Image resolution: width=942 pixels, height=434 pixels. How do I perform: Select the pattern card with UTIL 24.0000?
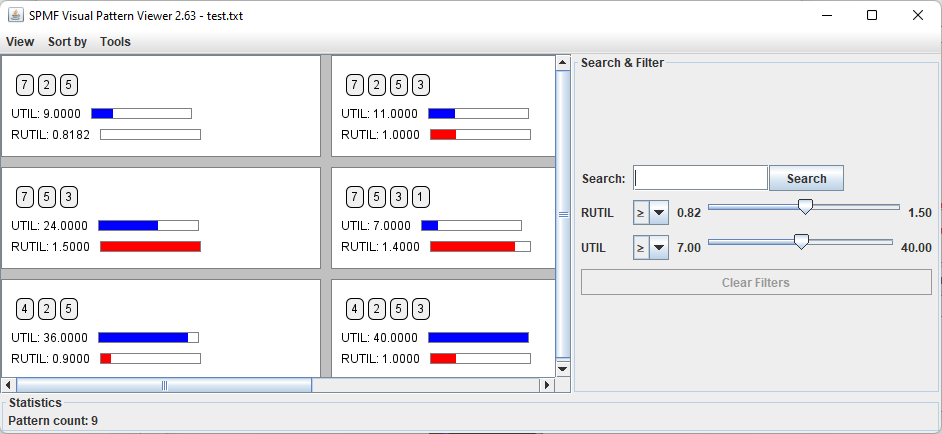point(160,218)
